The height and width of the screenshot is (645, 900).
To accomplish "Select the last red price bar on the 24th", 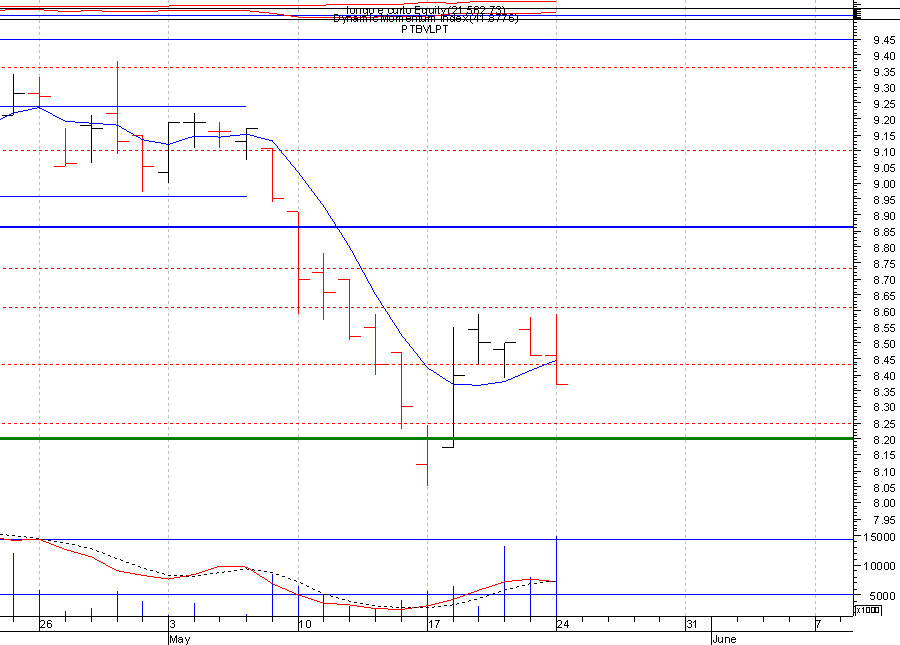I will [x=556, y=349].
